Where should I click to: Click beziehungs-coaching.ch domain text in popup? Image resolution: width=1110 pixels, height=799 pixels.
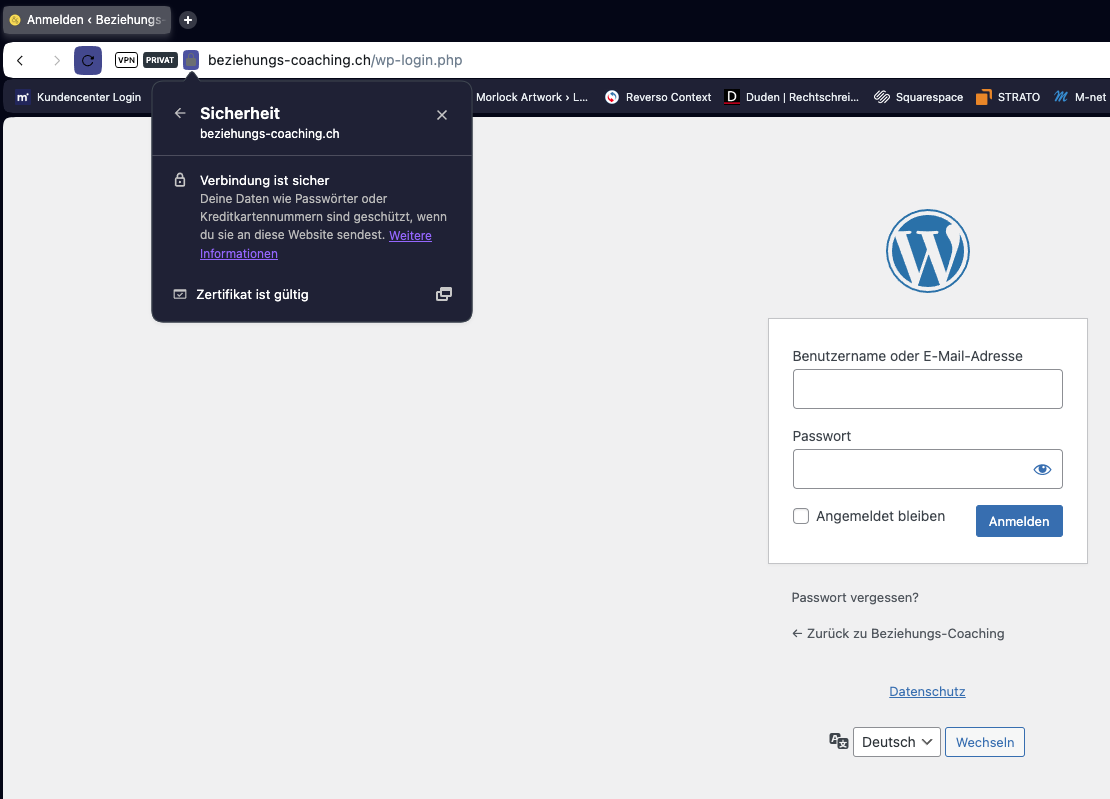[x=270, y=134]
